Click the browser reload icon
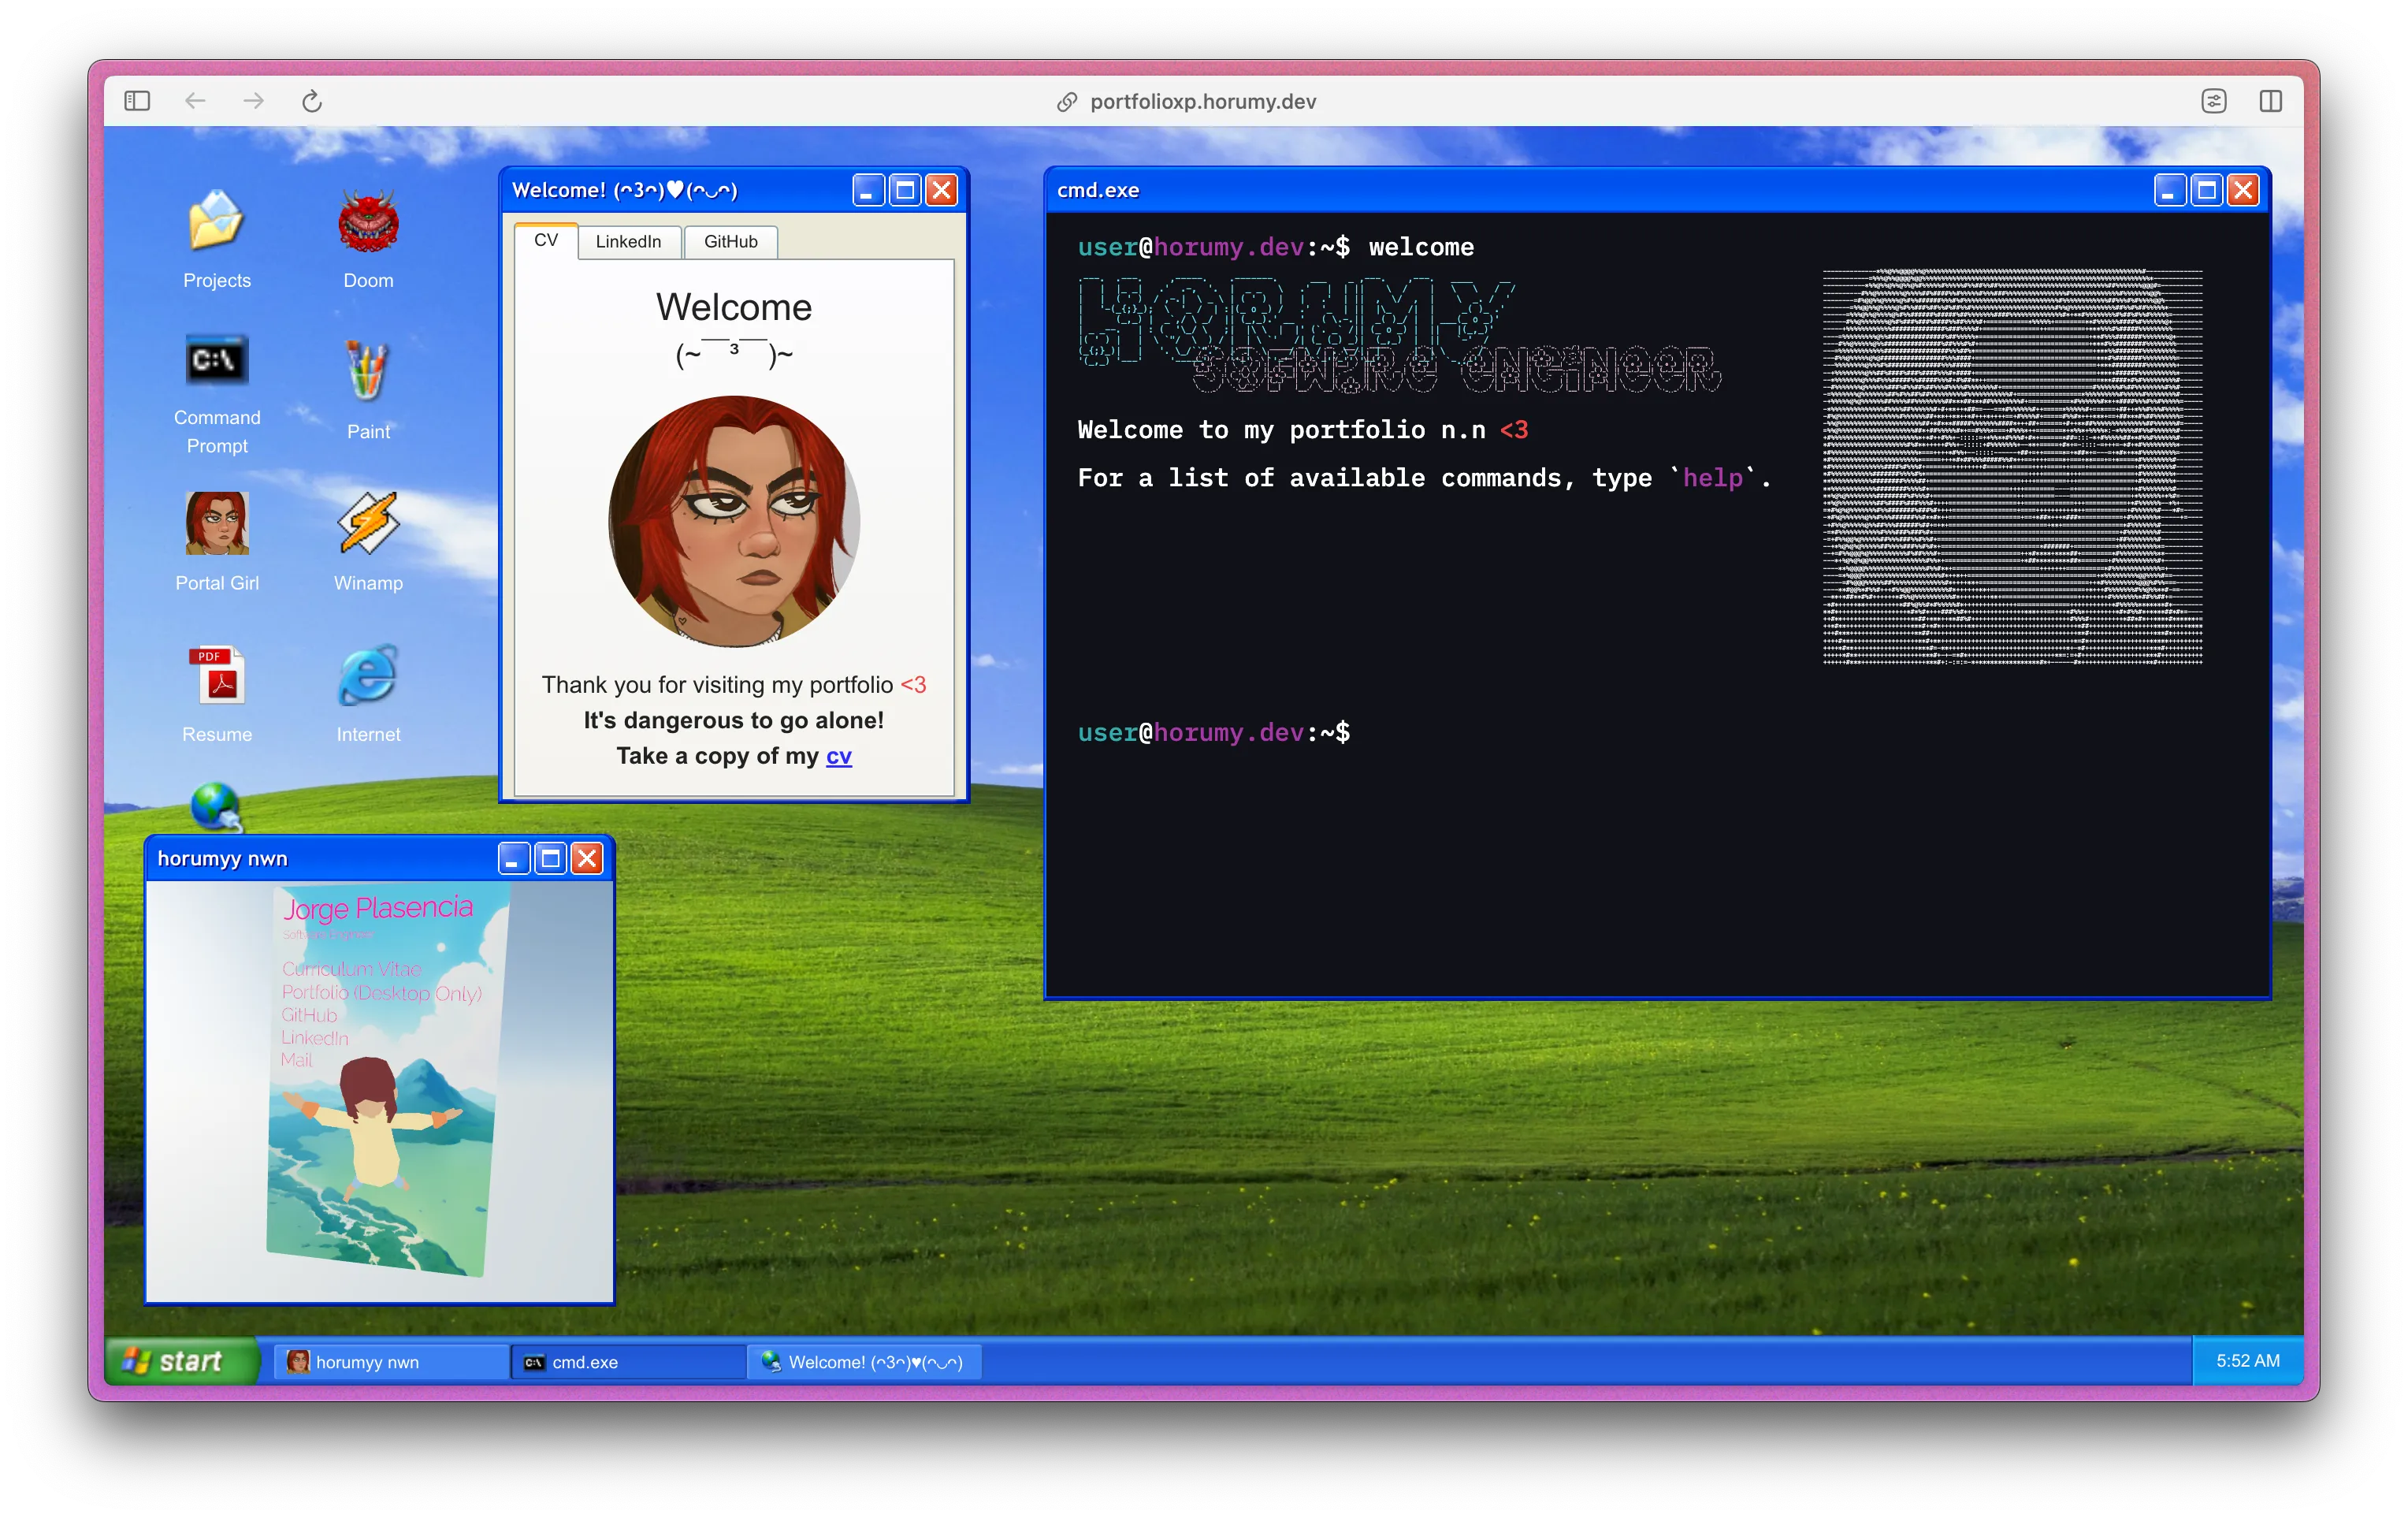The height and width of the screenshot is (1518, 2408). click(312, 101)
